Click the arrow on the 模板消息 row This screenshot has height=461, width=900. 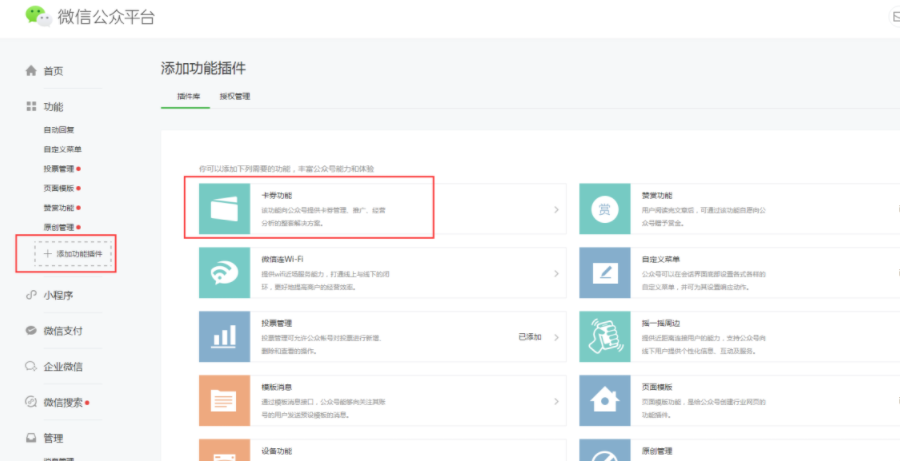556,401
